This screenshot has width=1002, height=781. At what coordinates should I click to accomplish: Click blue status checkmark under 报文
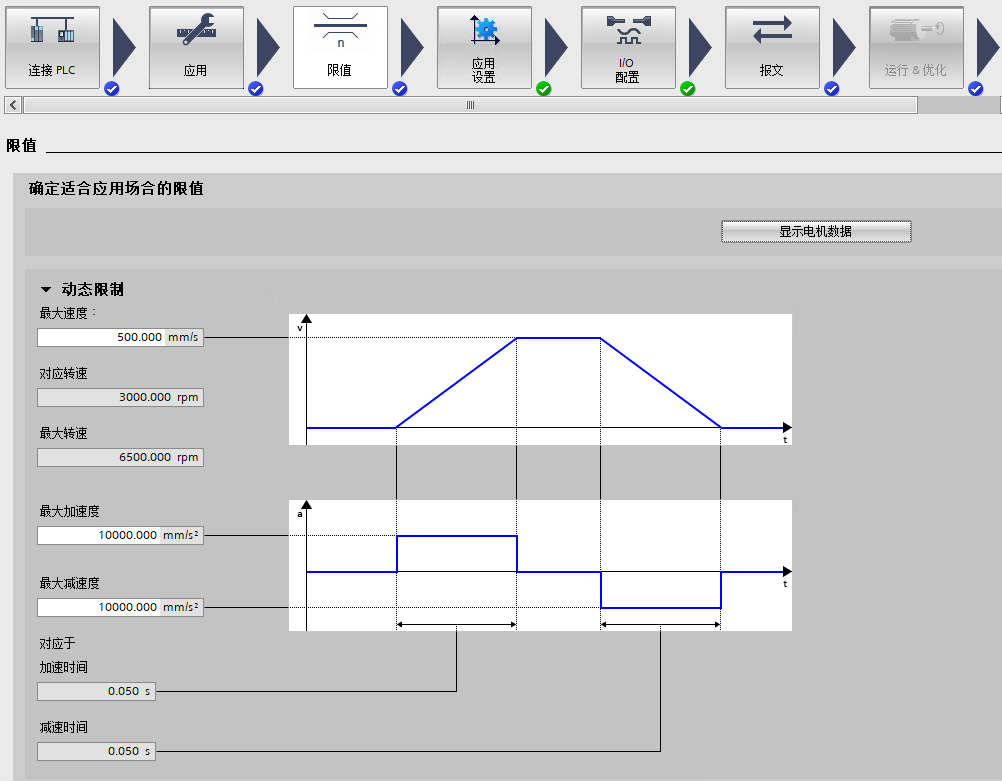coord(831,89)
